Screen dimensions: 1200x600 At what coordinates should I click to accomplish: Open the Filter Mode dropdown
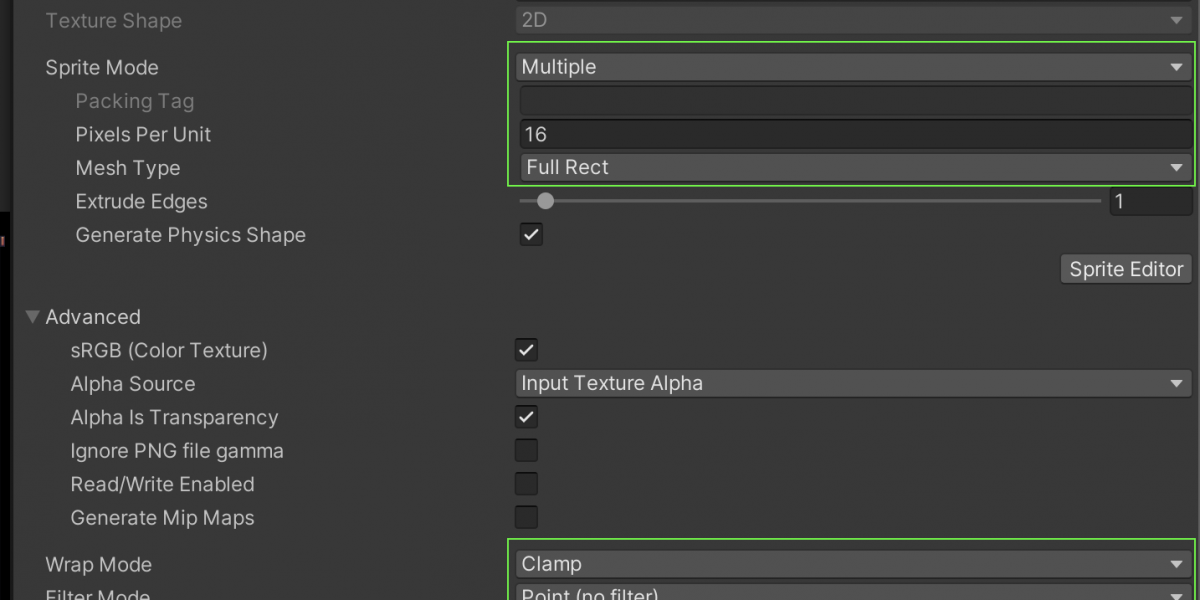[x=853, y=593]
